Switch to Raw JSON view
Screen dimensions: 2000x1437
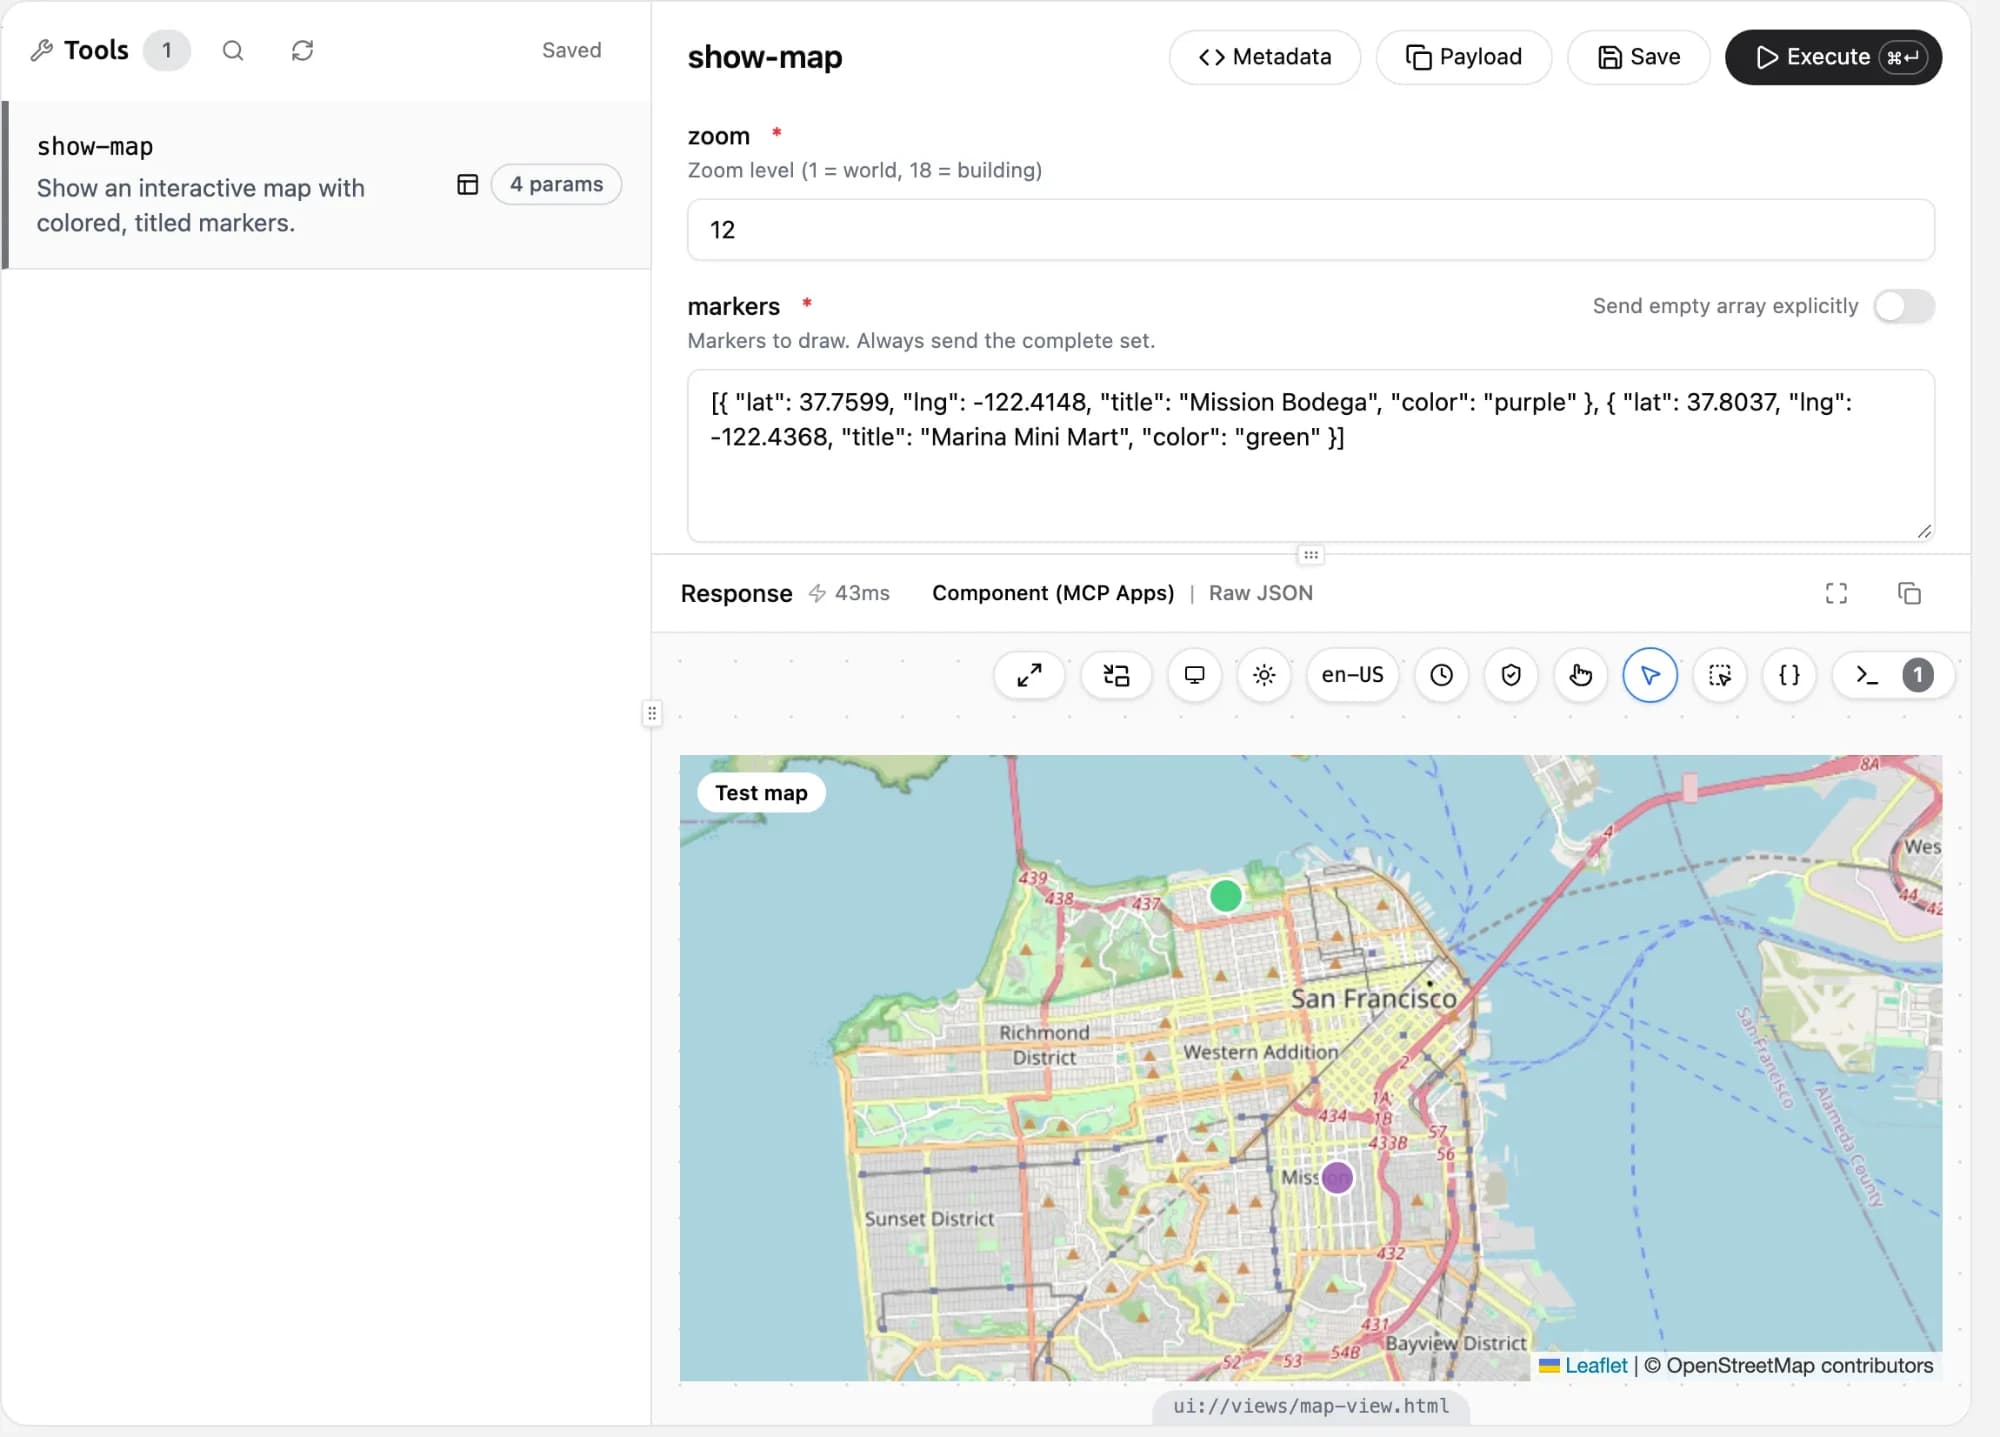(1260, 593)
